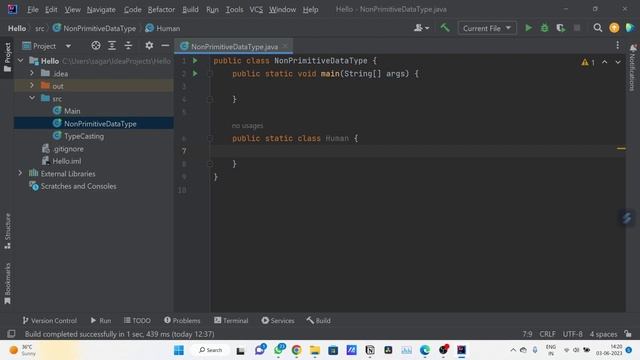Click the warning indicator in editor

pyautogui.click(x=588, y=62)
